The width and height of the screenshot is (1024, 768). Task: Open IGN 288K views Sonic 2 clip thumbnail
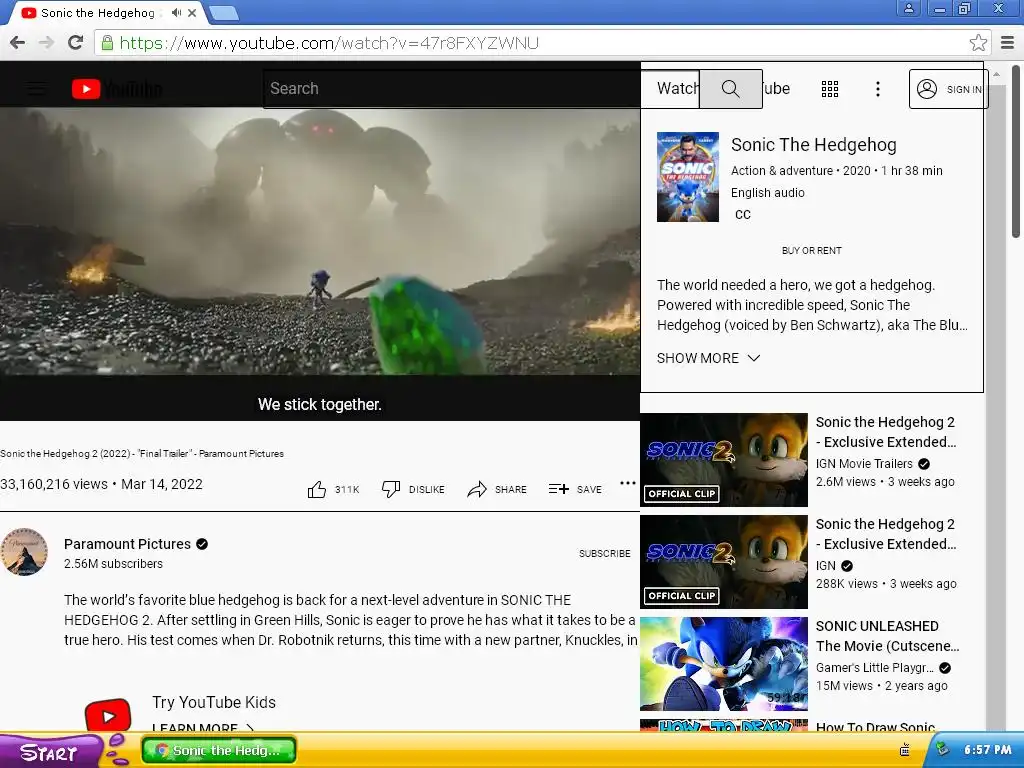724,562
